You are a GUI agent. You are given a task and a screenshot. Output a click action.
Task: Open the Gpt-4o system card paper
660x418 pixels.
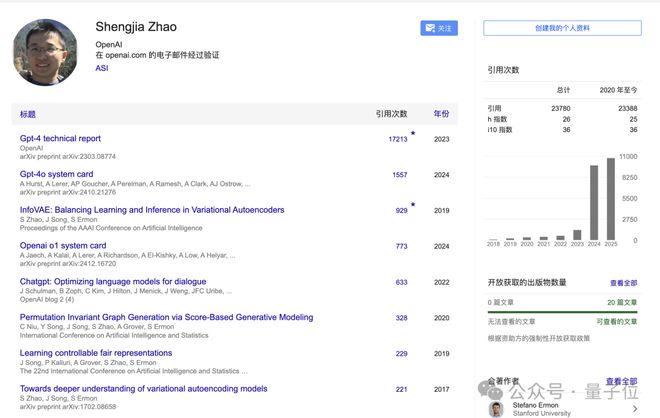[56, 174]
